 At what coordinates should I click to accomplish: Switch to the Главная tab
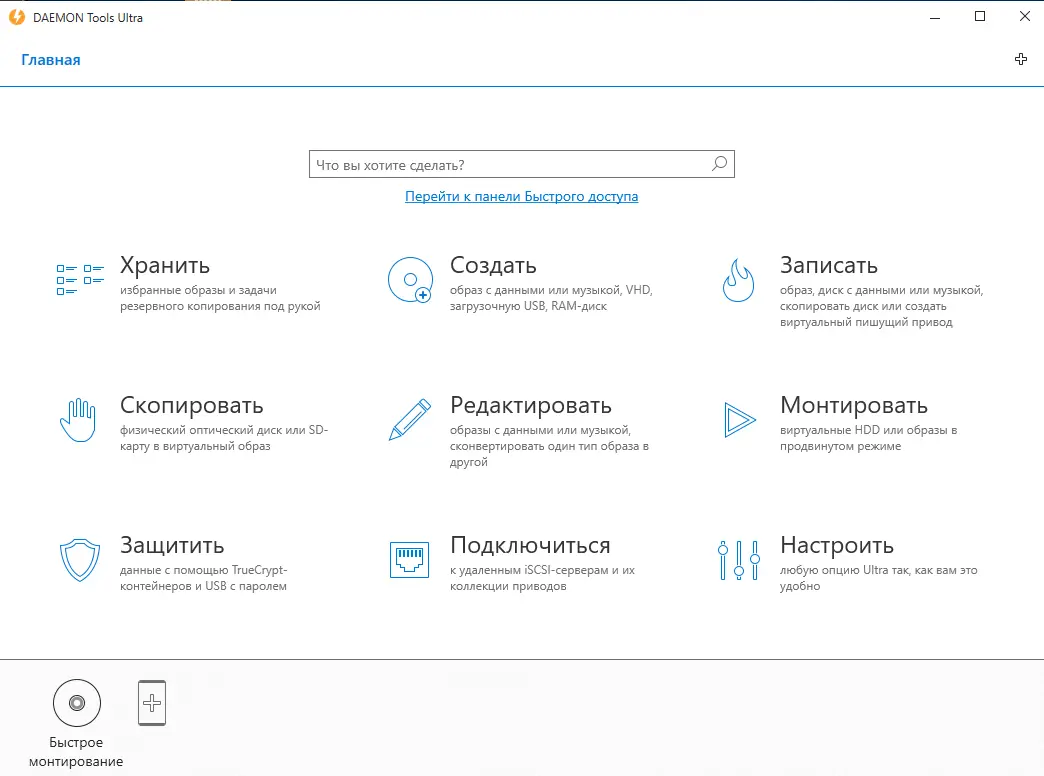coord(50,60)
